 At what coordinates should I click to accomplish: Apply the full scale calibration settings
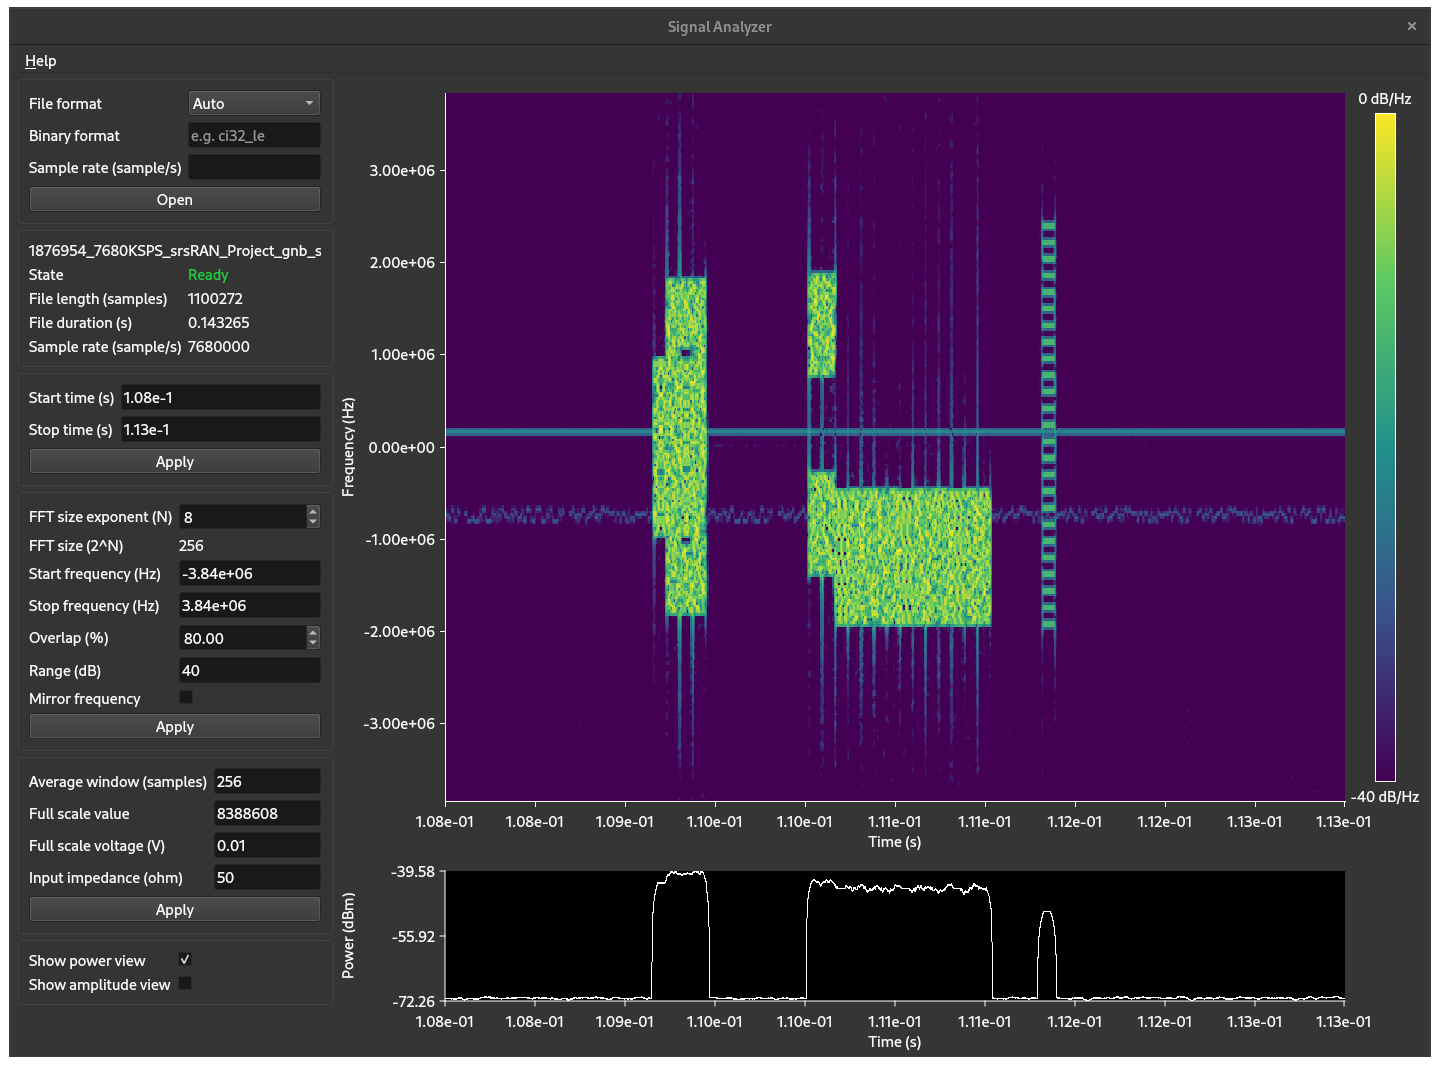click(x=174, y=909)
